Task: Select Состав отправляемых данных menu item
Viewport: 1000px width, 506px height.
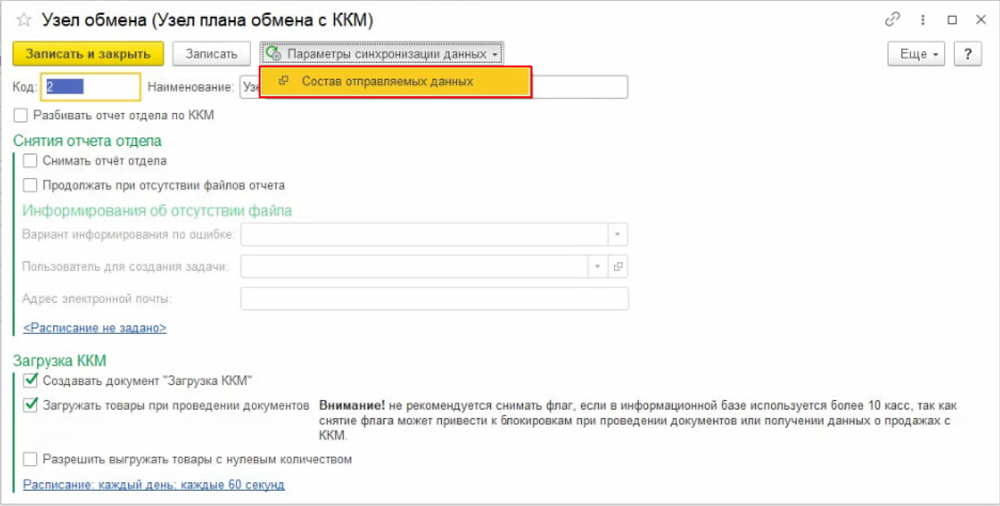Action: [387, 81]
